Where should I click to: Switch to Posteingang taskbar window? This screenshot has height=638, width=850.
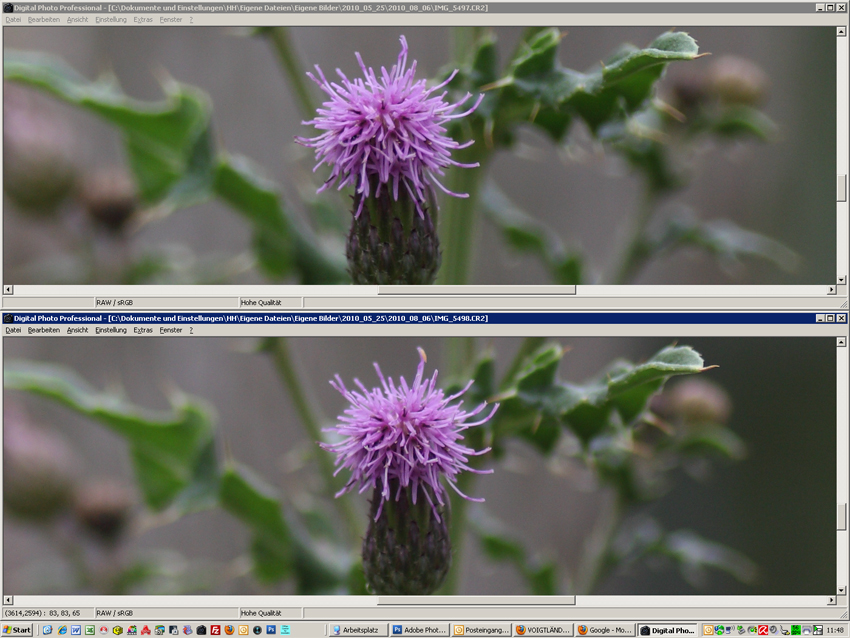[x=480, y=630]
